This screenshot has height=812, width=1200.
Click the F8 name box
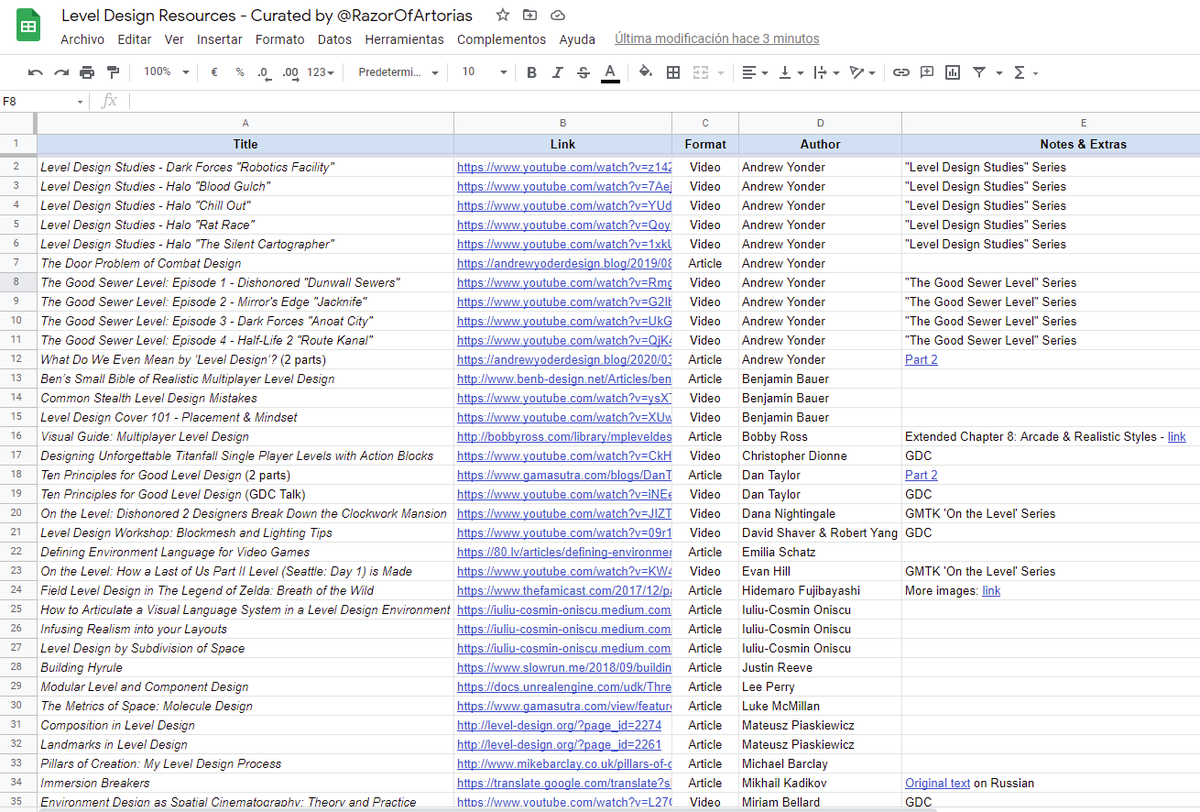37,102
